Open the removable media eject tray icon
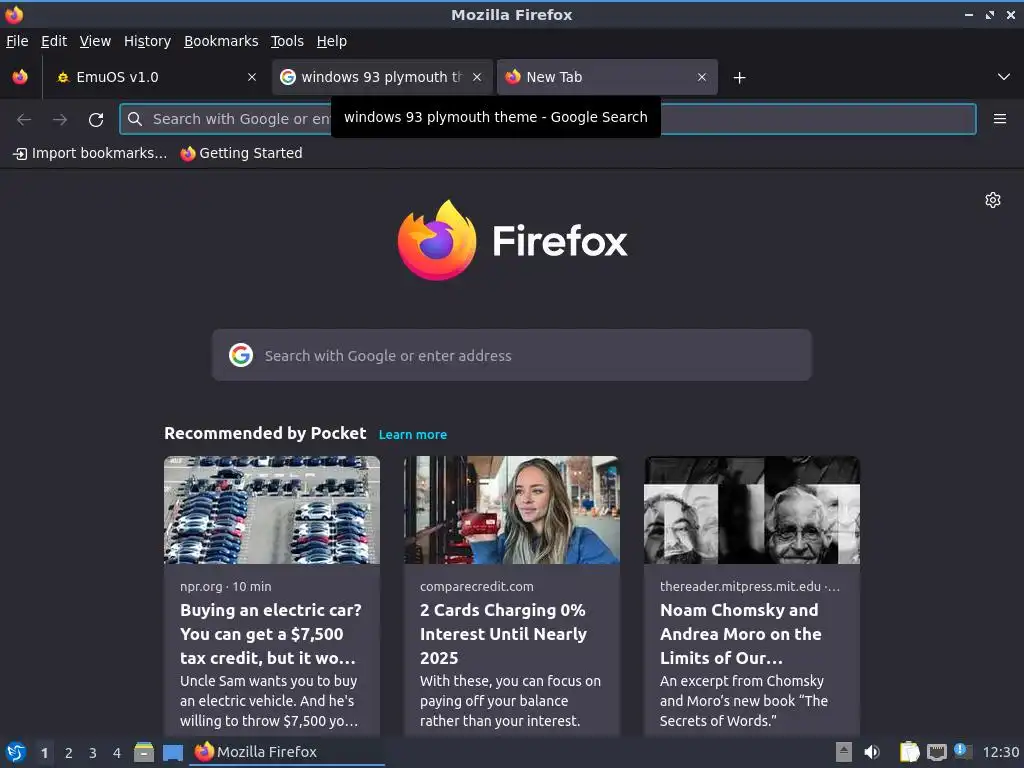1024x768 pixels. (844, 752)
